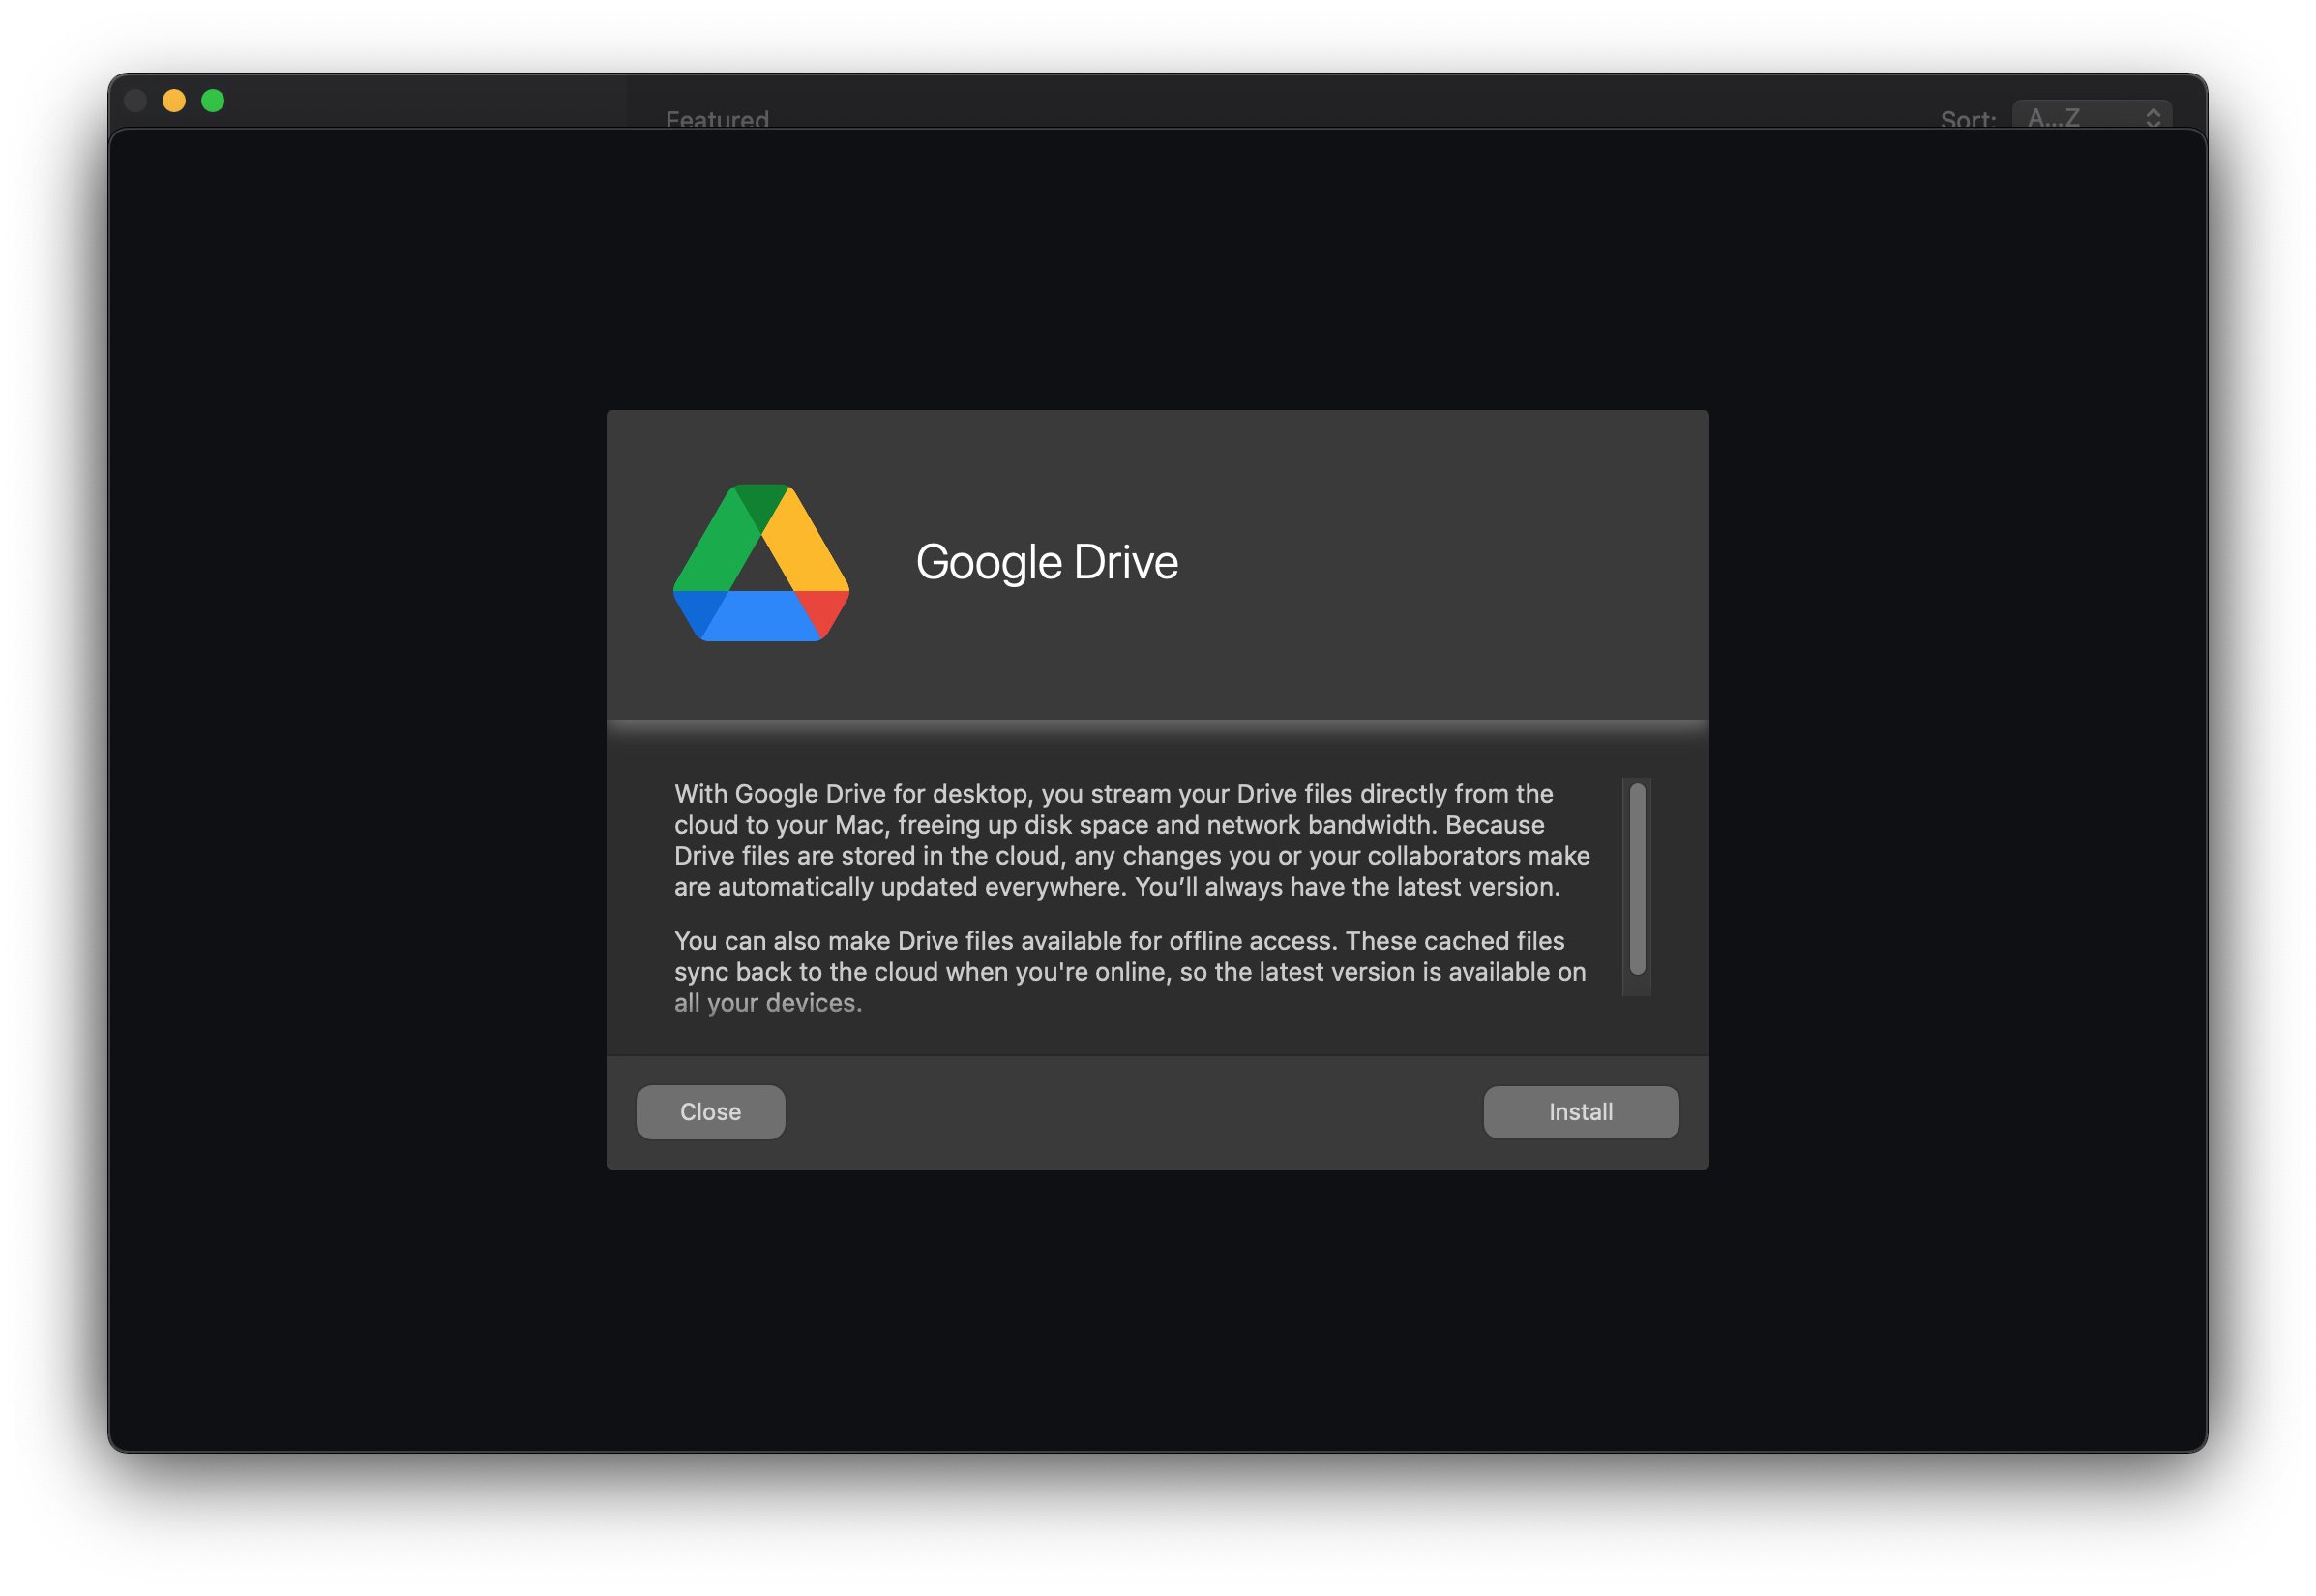This screenshot has height=1596, width=2316.
Task: Click the Google Drive title text
Action: pos(1046,562)
